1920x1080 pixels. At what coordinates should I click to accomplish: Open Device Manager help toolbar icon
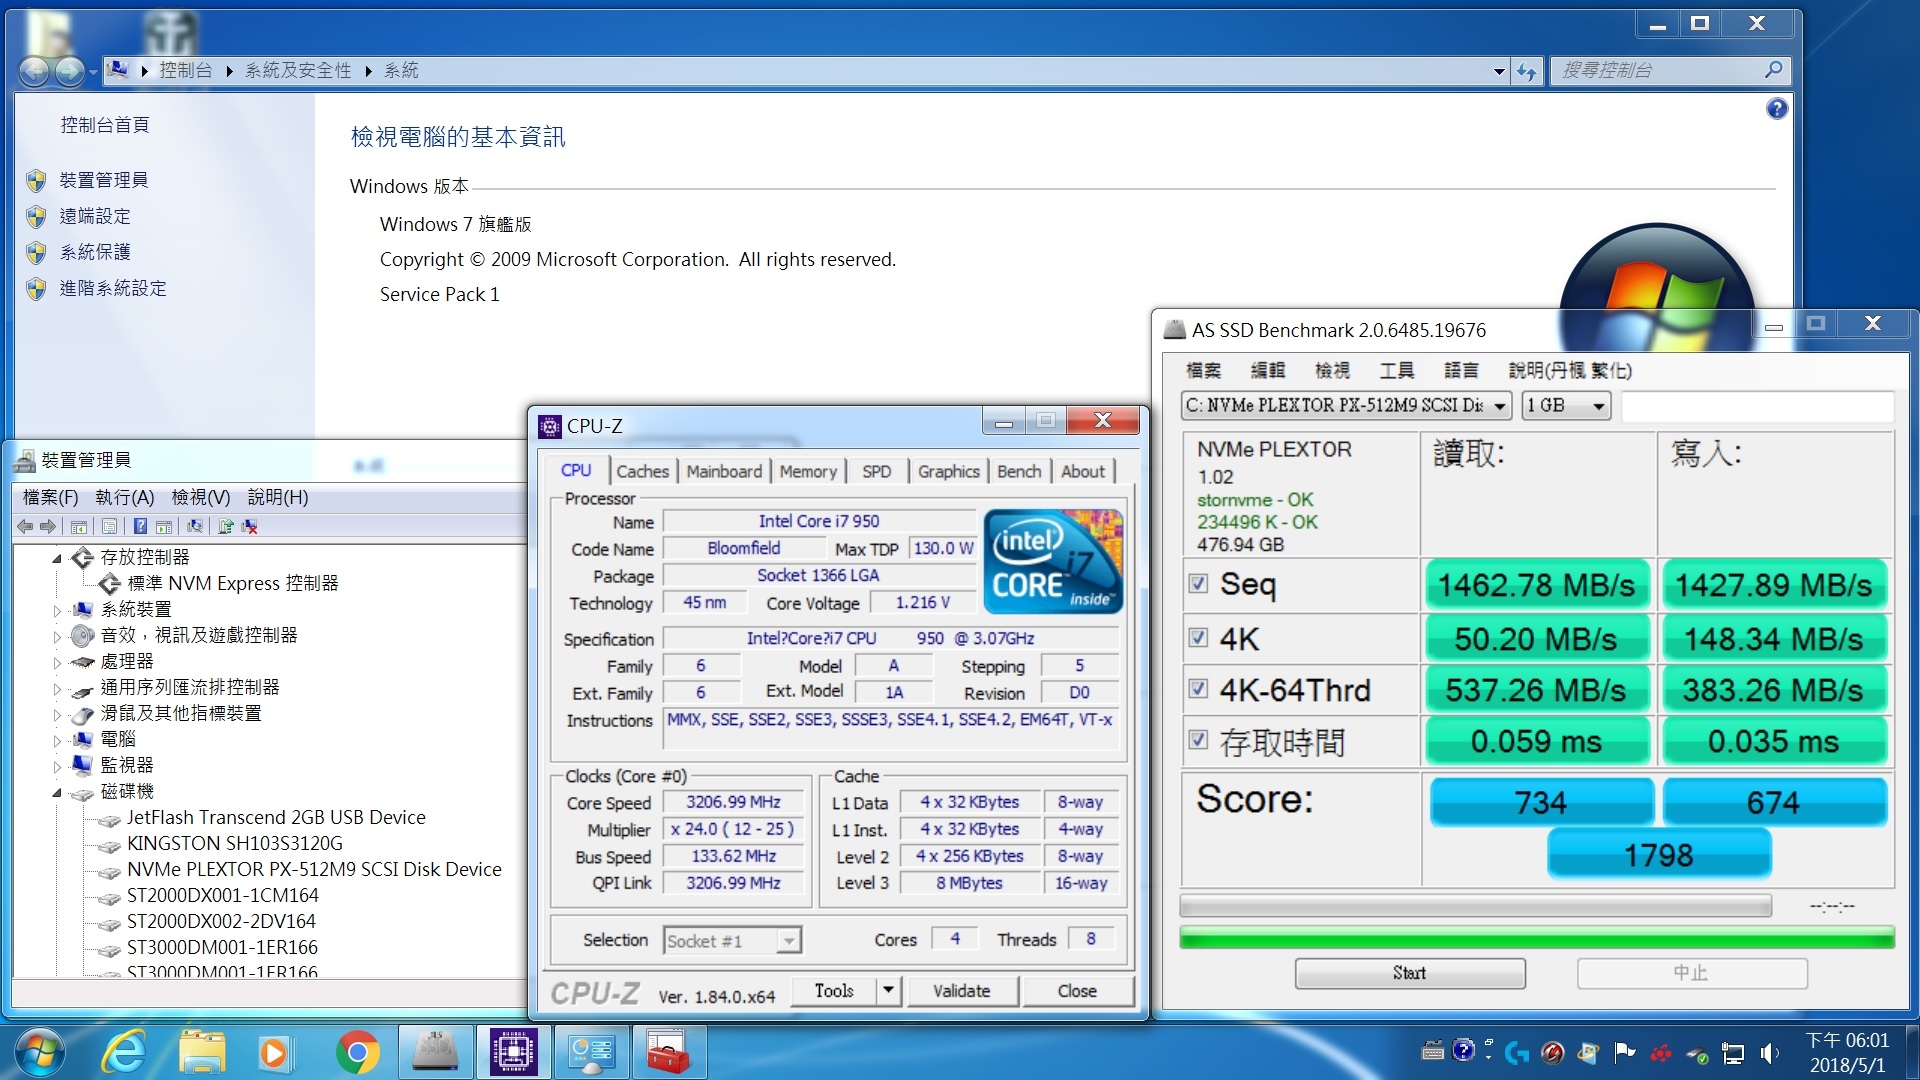141,526
